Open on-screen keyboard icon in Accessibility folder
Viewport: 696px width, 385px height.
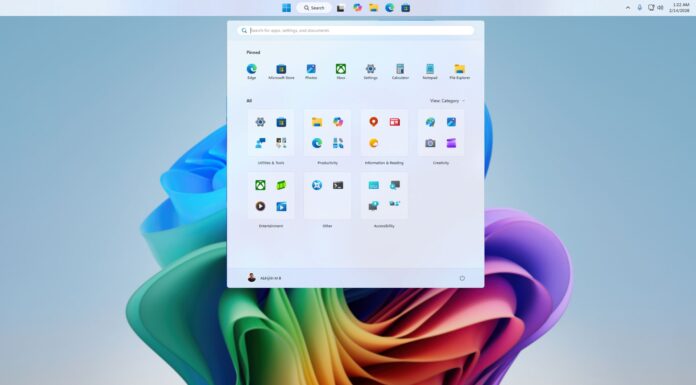374,185
